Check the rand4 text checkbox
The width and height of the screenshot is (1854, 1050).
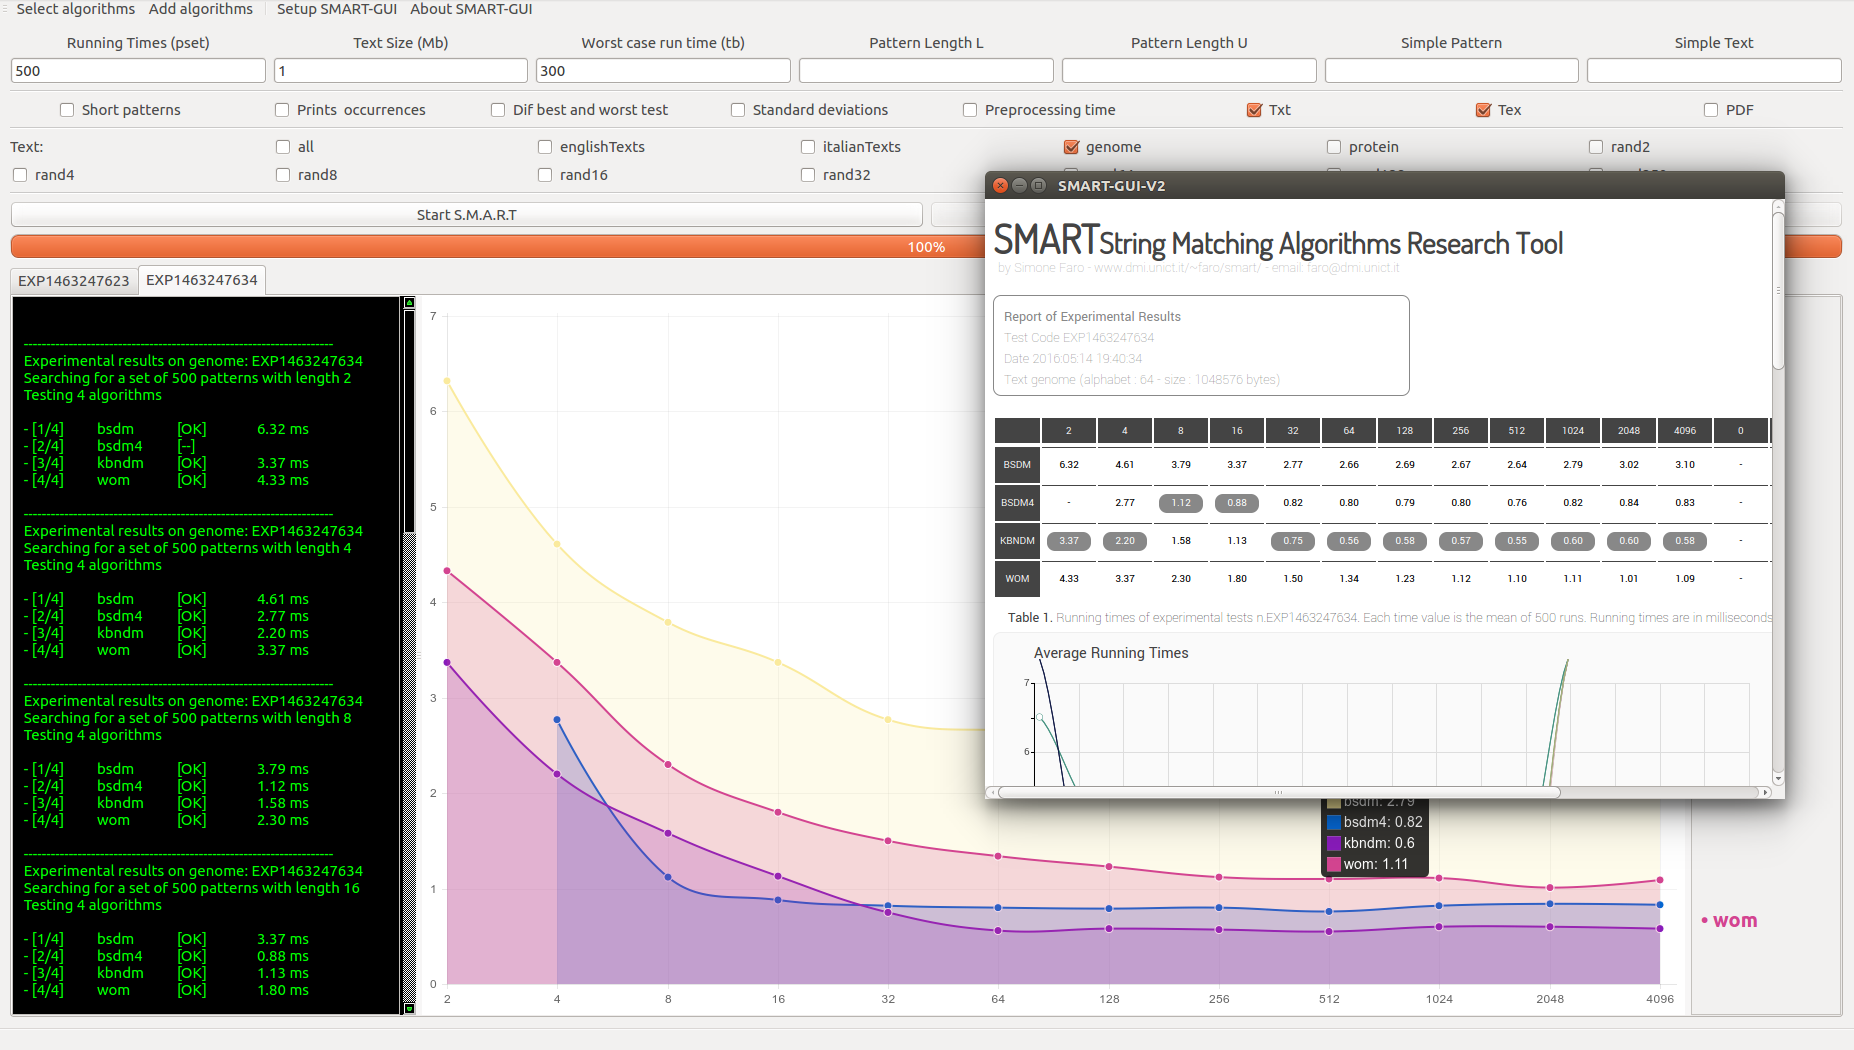pyautogui.click(x=20, y=175)
